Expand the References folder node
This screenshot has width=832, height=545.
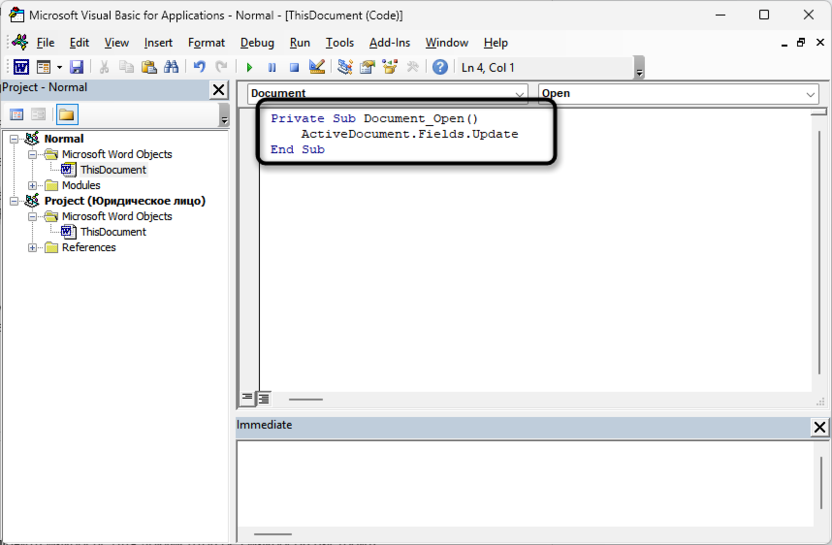tap(33, 247)
